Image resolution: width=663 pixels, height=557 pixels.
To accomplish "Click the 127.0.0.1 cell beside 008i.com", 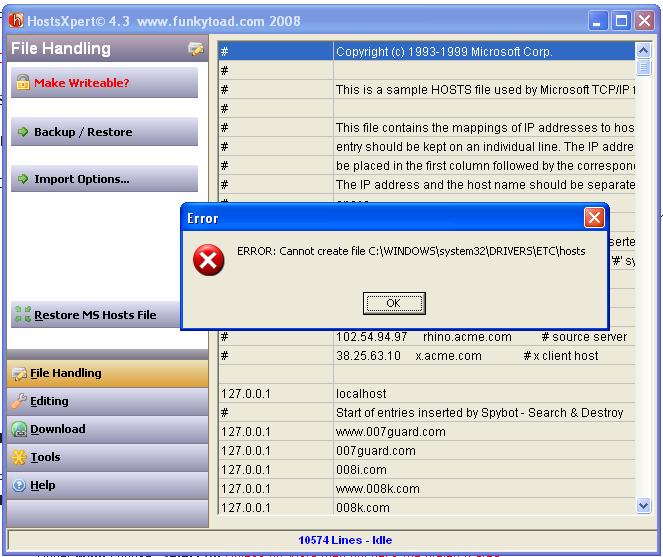I will click(x=276, y=470).
